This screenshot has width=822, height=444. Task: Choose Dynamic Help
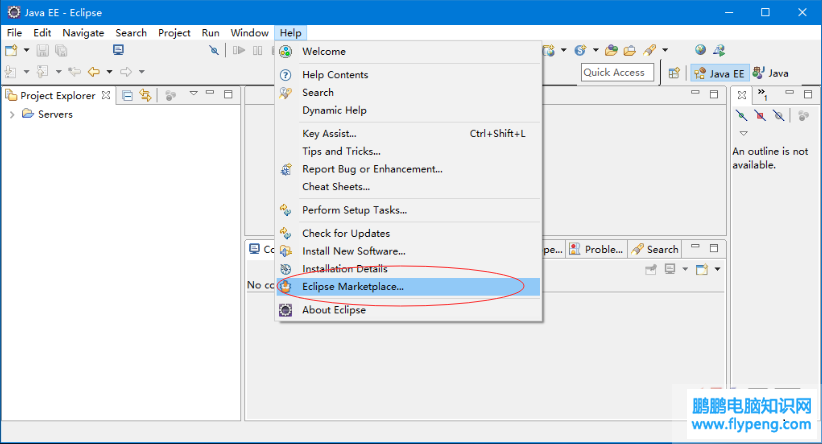pyautogui.click(x=408, y=110)
